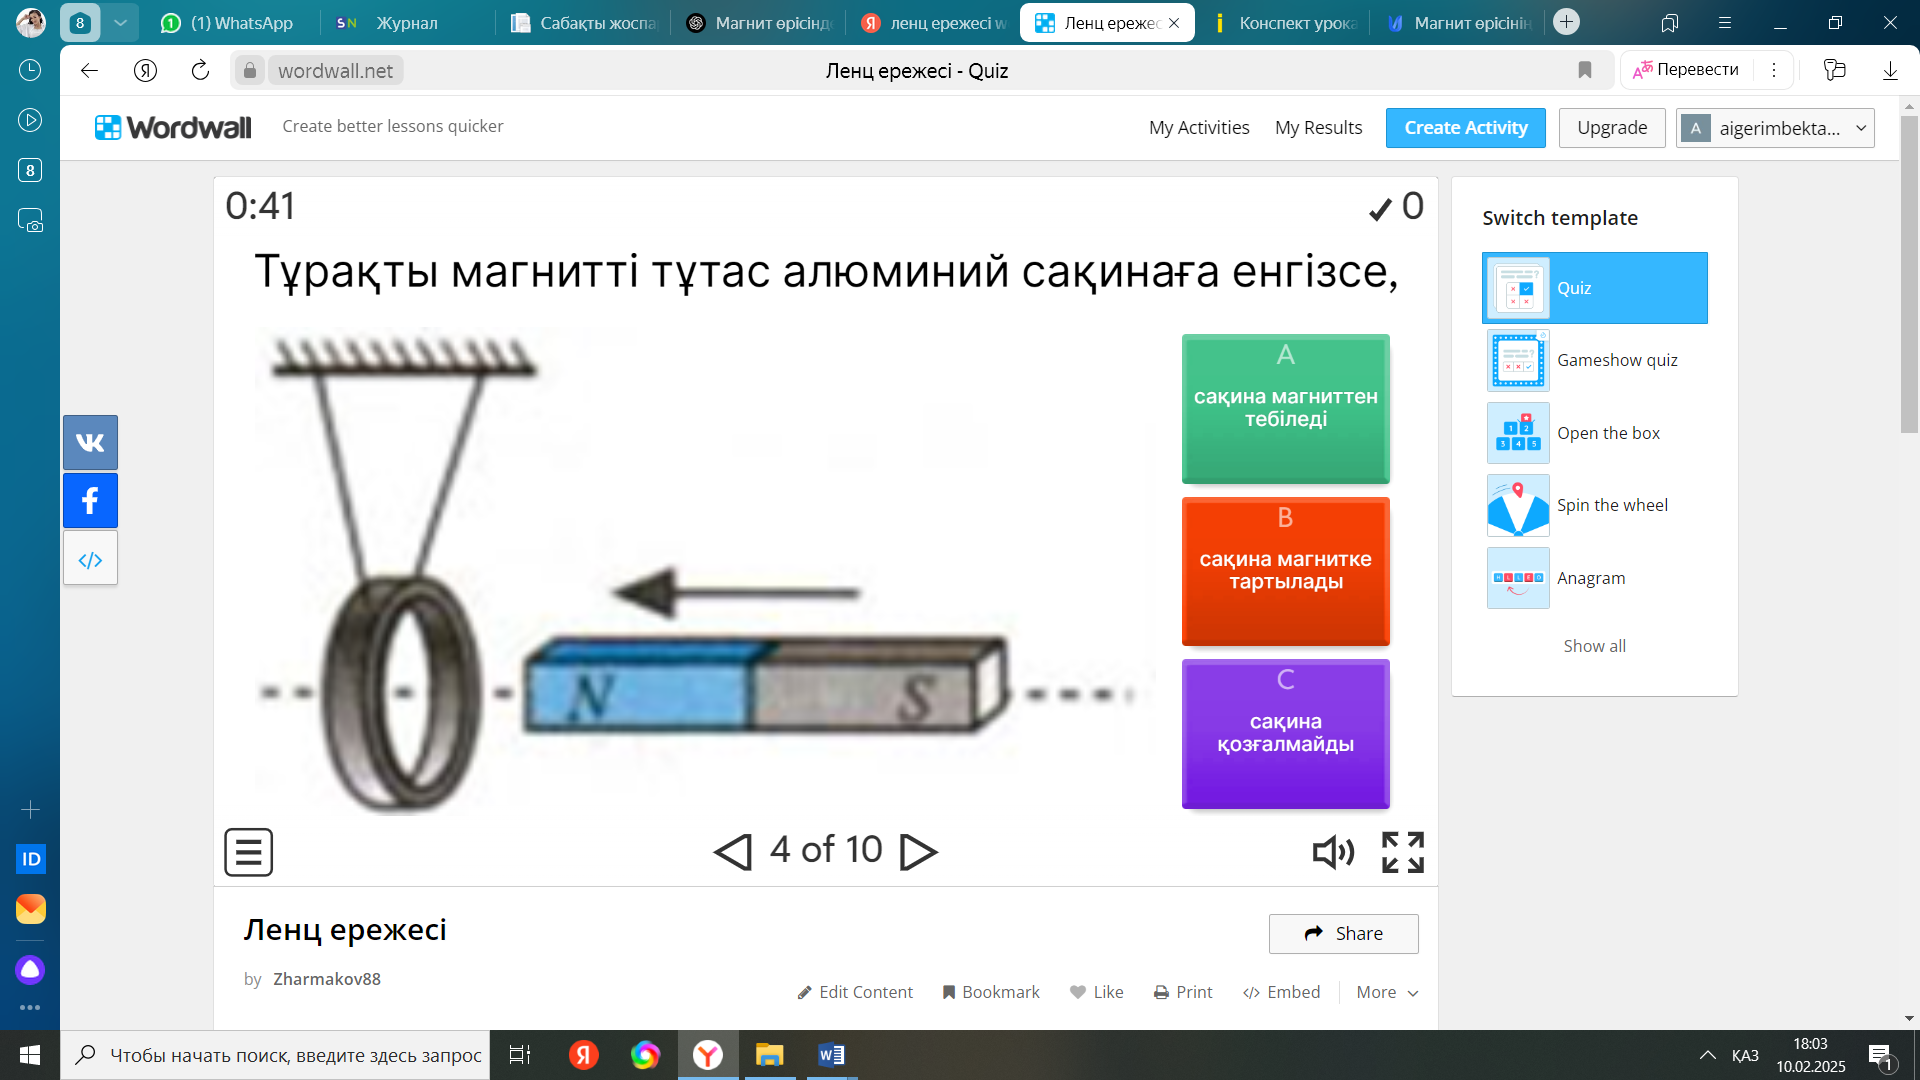This screenshot has width=1920, height=1080.
Task: Toggle Like on this activity
Action: [x=1096, y=992]
